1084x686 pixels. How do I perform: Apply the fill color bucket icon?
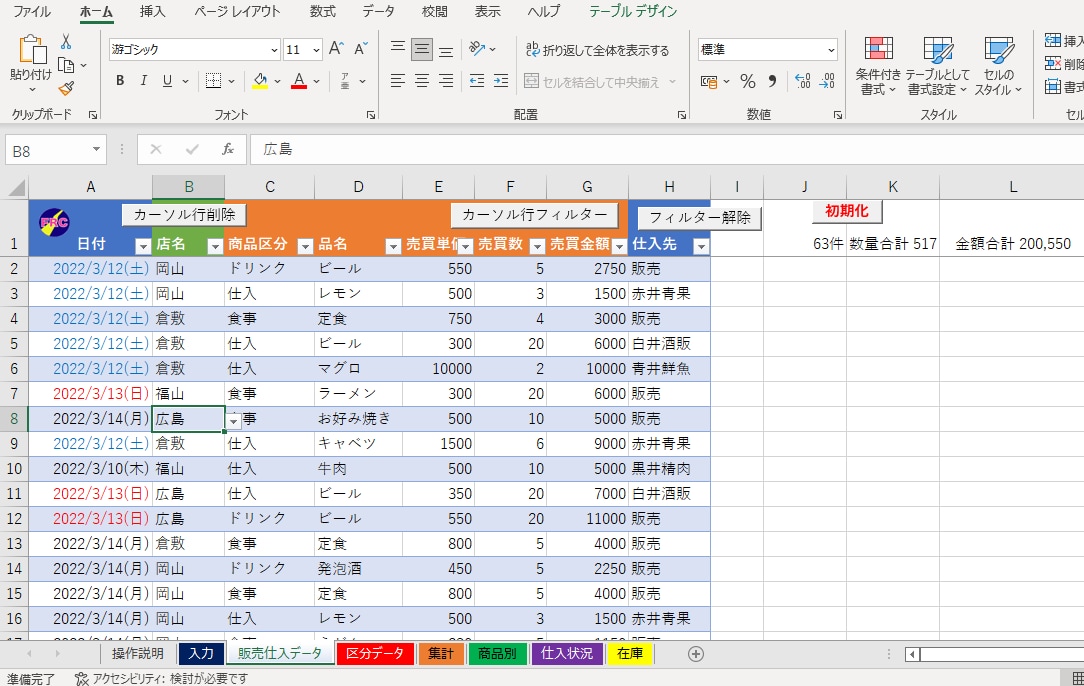(260, 81)
